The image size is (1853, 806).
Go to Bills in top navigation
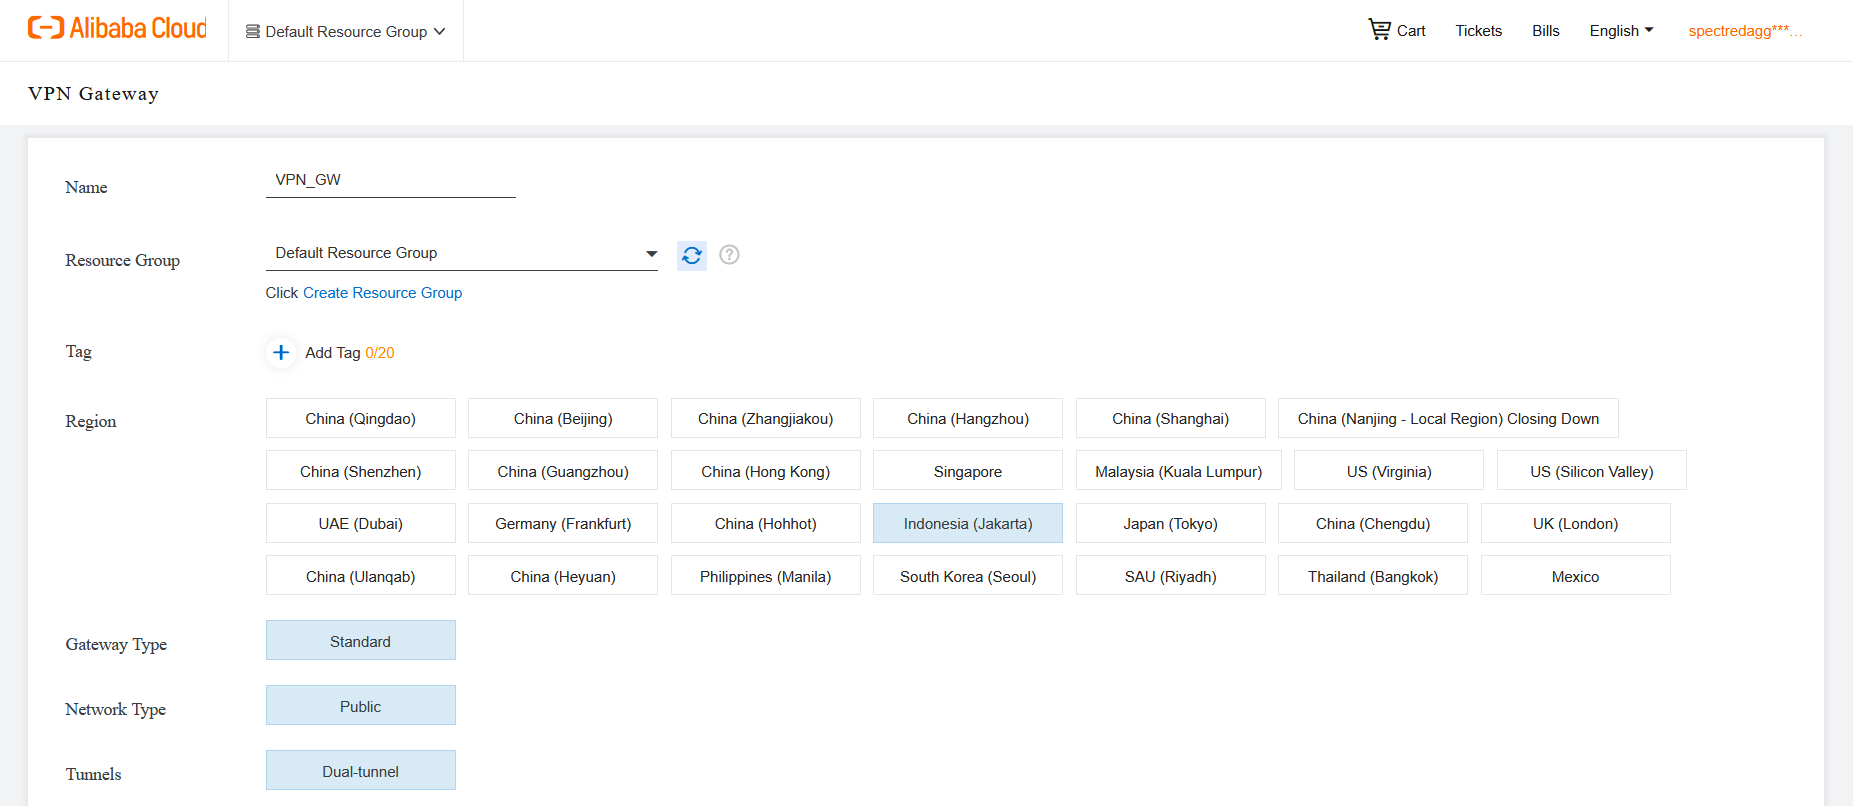click(1545, 31)
